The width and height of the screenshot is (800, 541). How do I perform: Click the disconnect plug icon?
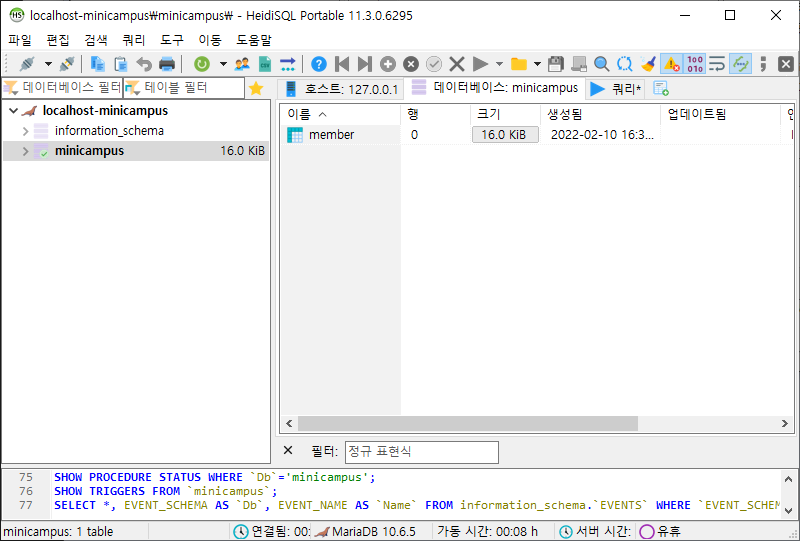click(x=67, y=64)
